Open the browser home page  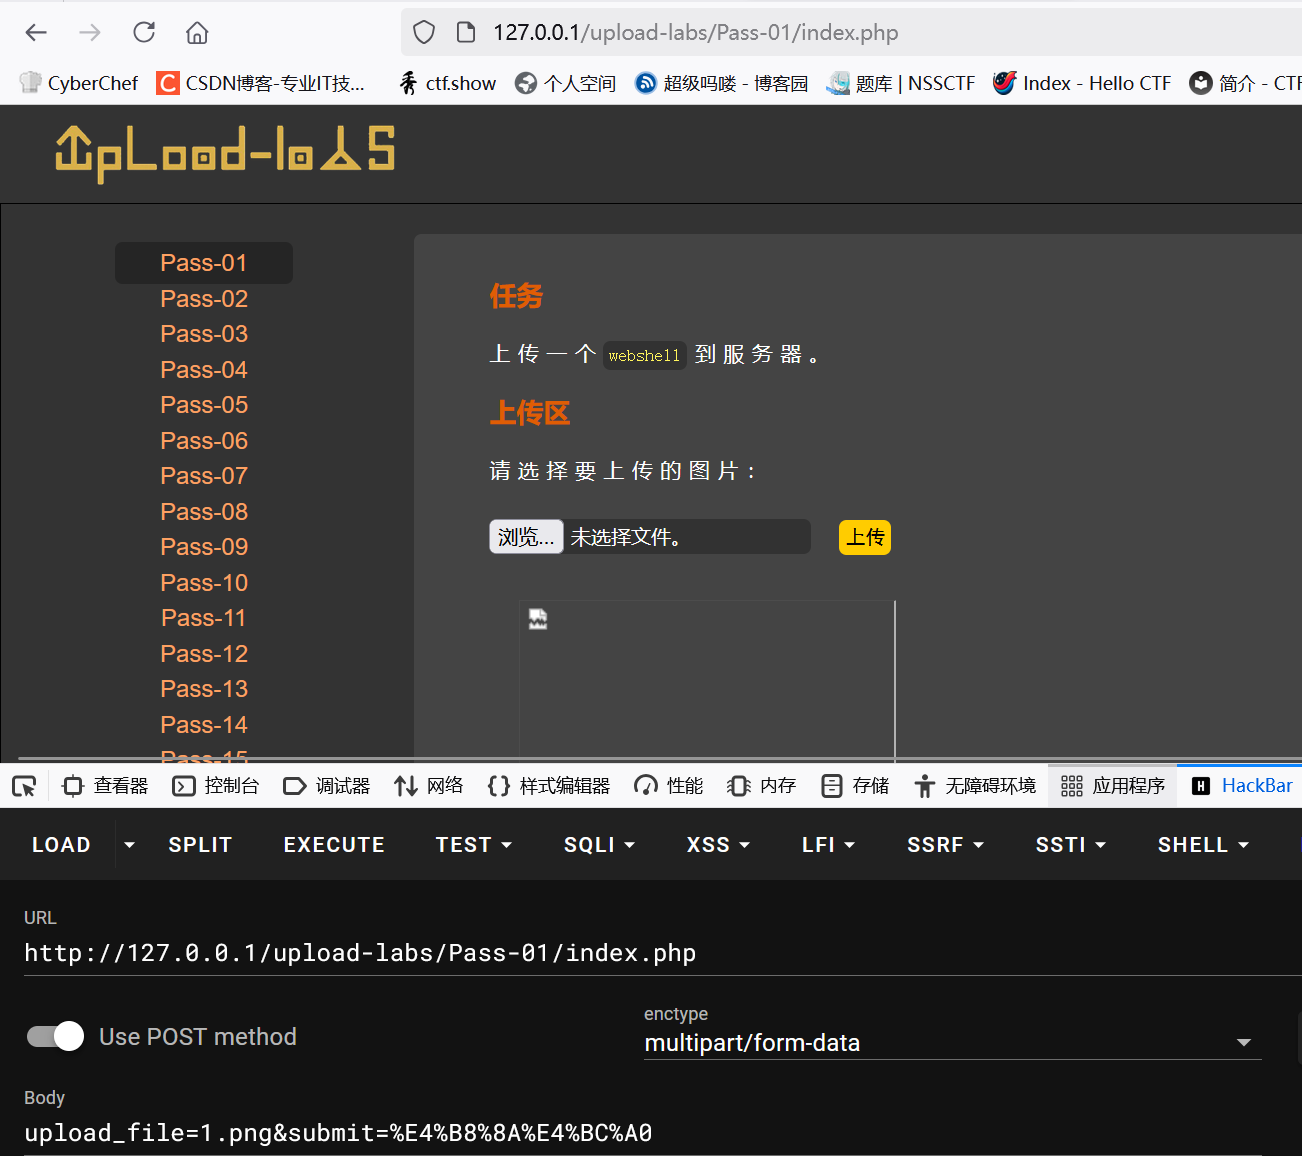[197, 33]
